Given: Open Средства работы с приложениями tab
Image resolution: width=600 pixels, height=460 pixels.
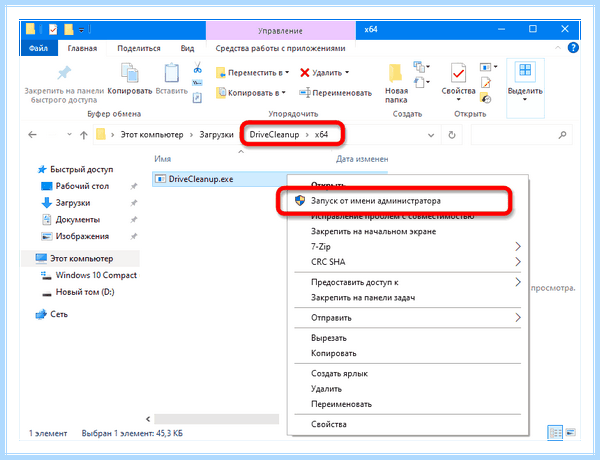Looking at the screenshot, I should 280,48.
